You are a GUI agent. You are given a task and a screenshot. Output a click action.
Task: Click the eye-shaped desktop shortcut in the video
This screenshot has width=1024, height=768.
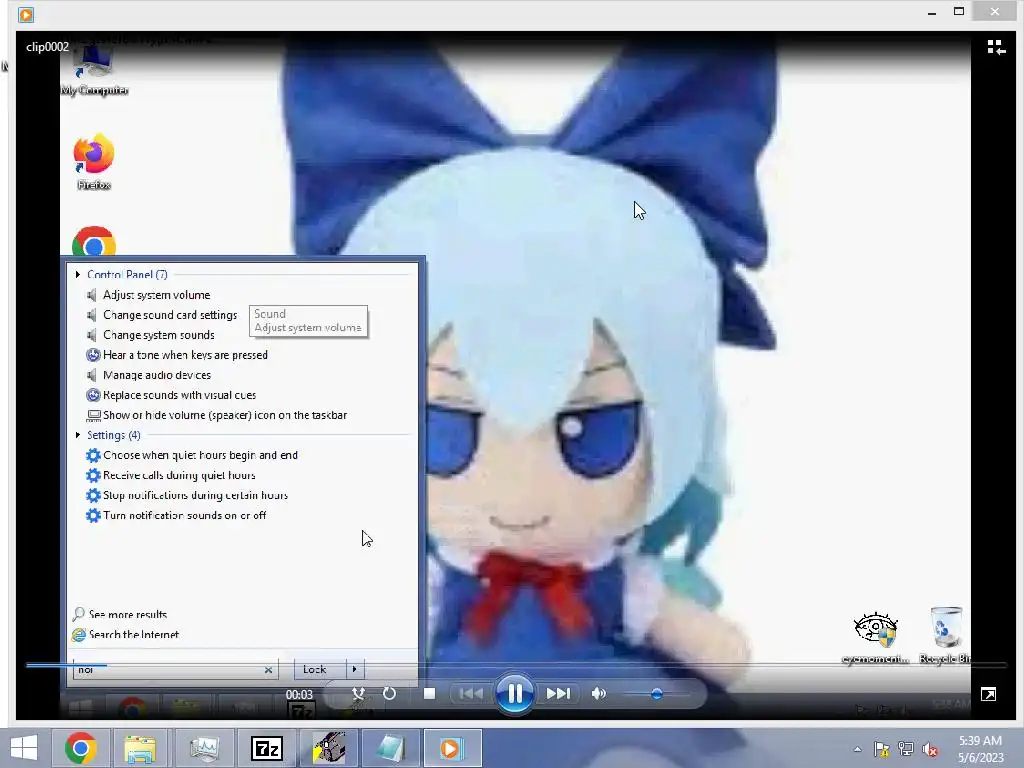click(x=876, y=638)
